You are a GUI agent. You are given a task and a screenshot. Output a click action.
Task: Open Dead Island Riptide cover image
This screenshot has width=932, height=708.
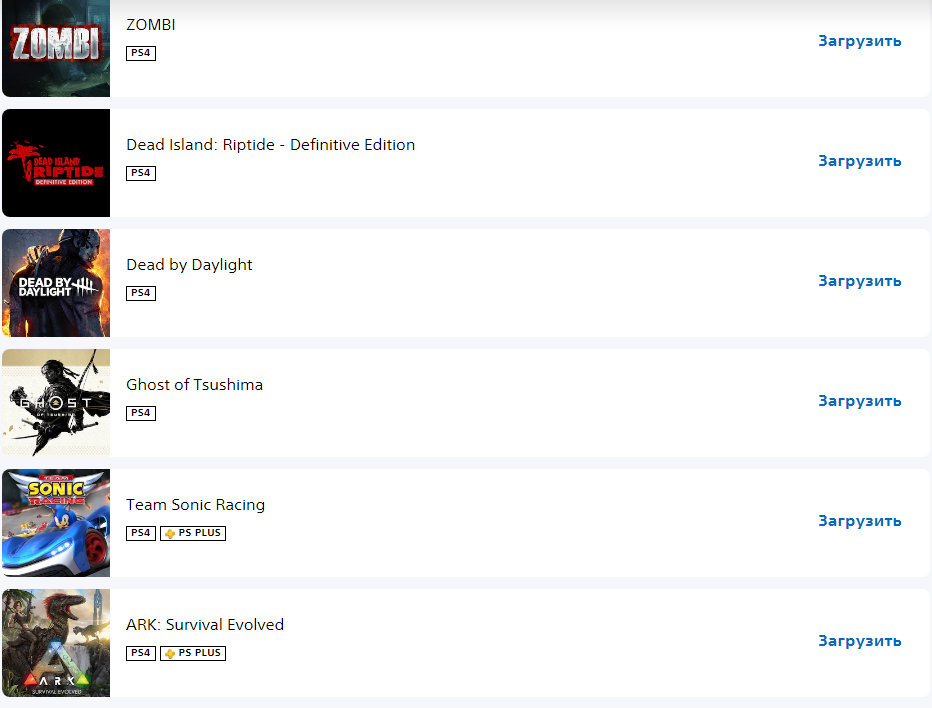[x=56, y=163]
